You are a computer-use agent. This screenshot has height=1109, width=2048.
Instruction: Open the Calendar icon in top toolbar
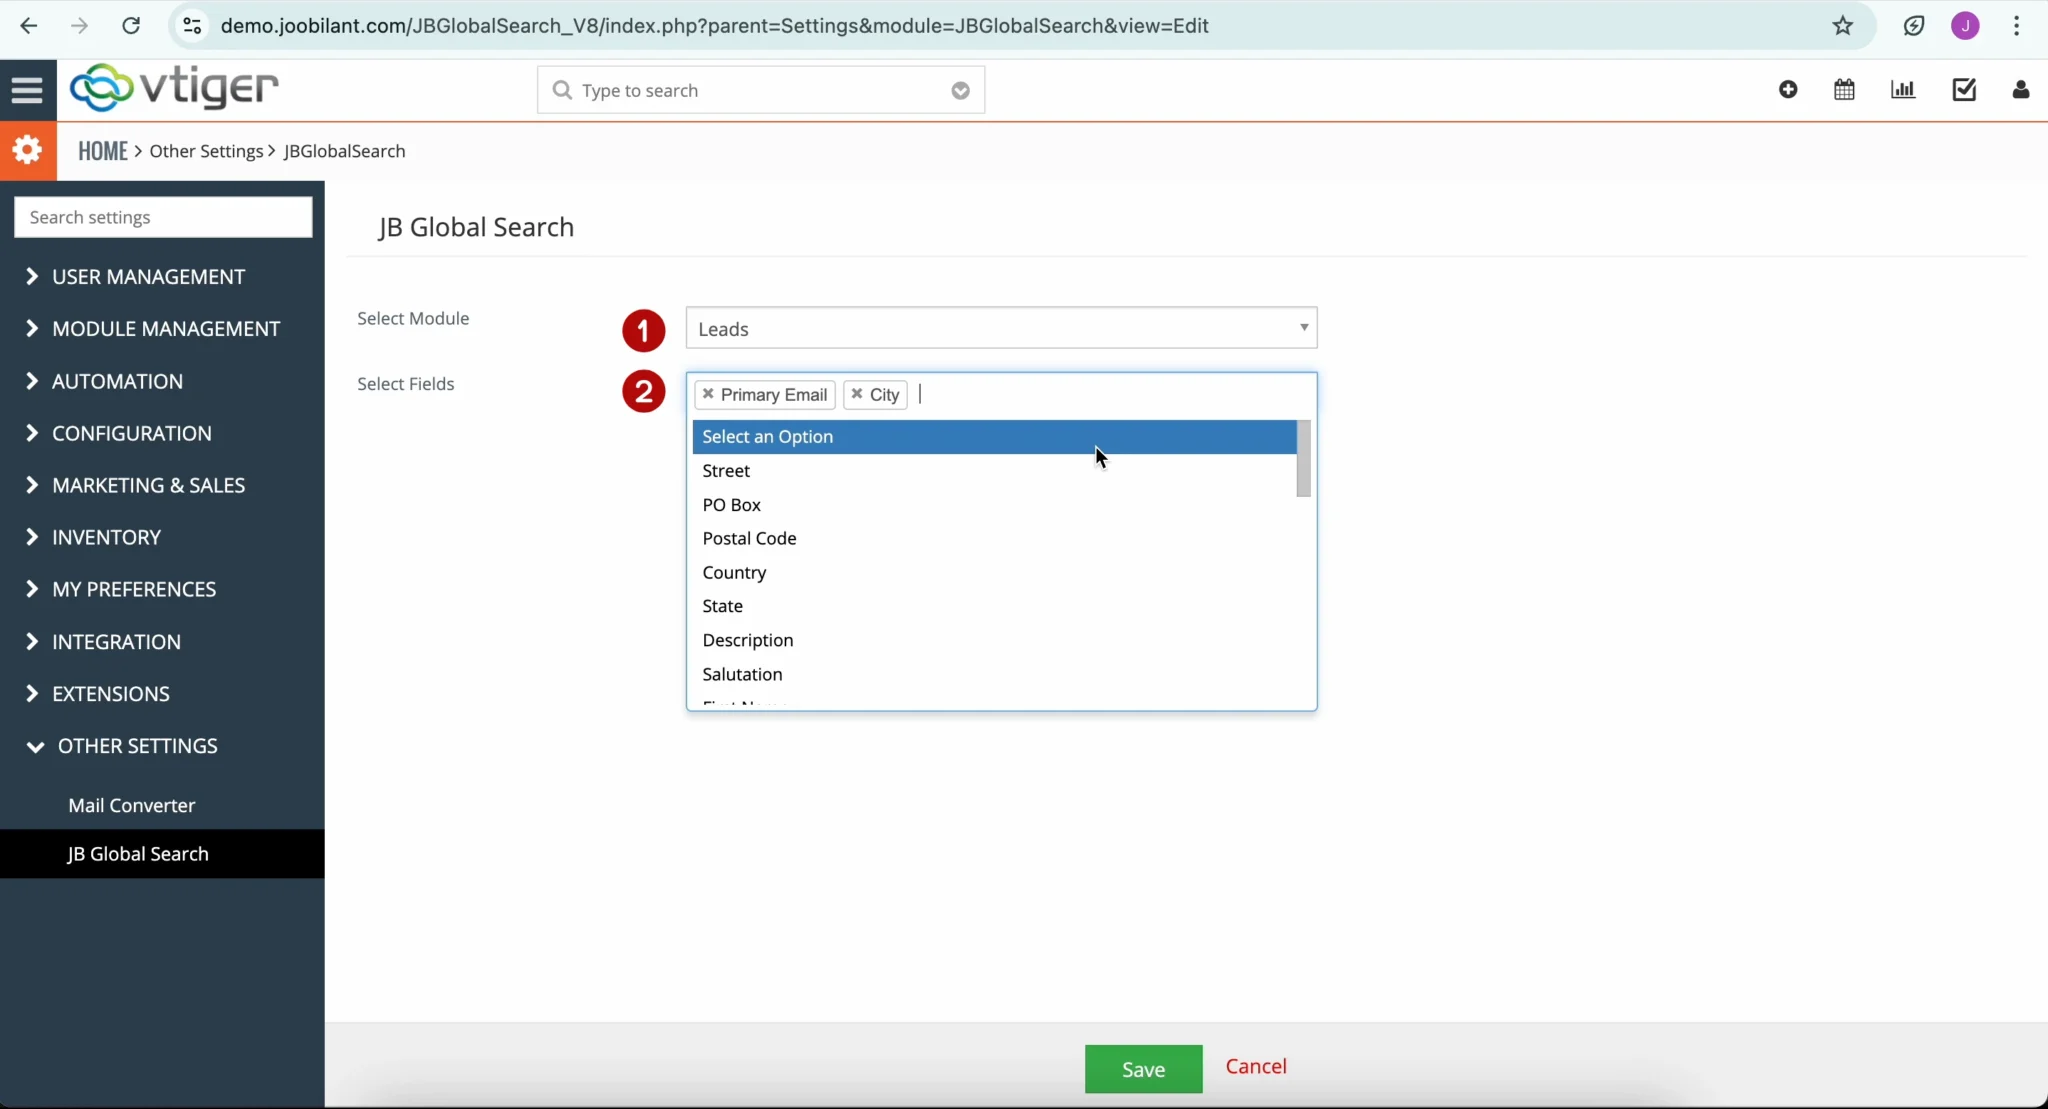pyautogui.click(x=1846, y=89)
